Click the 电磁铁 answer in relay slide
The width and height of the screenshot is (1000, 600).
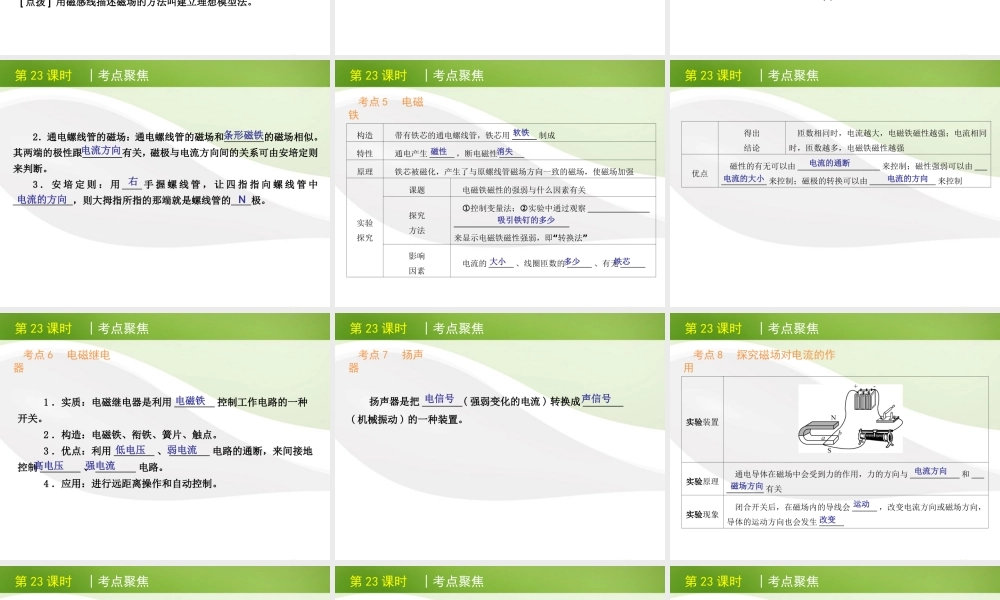tap(190, 401)
